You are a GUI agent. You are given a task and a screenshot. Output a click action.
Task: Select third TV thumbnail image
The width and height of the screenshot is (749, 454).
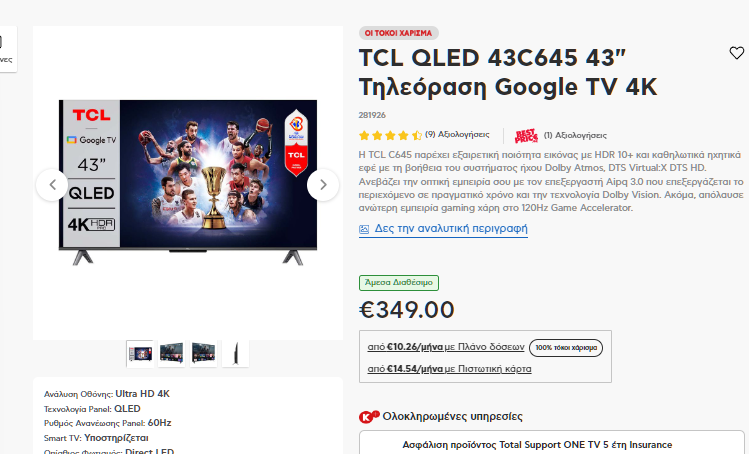click(x=203, y=354)
